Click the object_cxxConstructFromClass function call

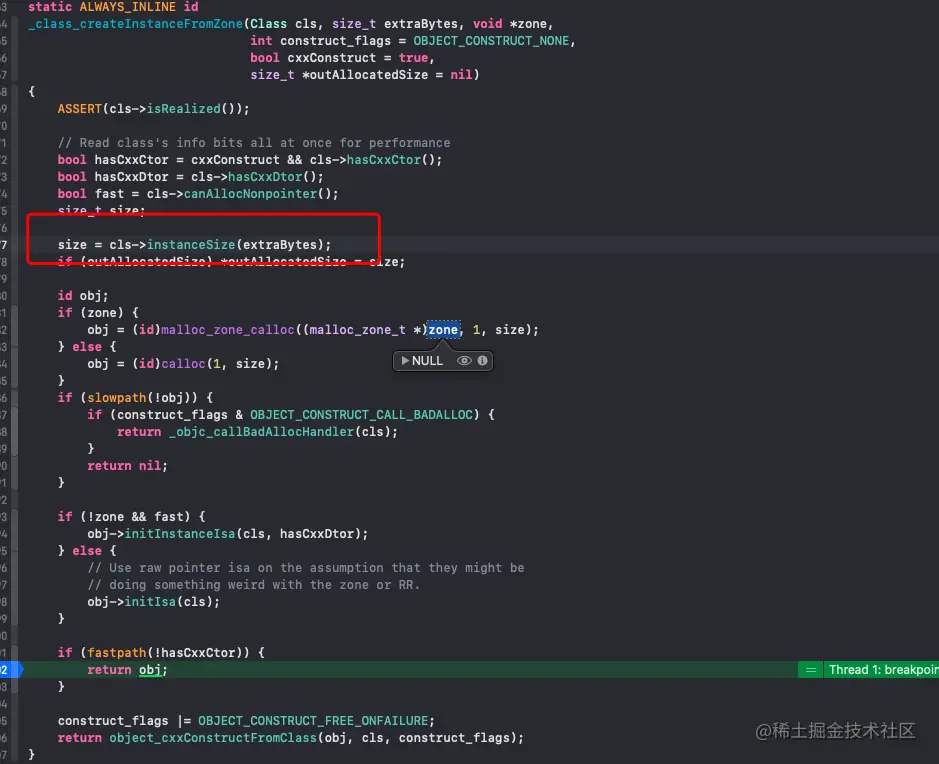pos(213,738)
